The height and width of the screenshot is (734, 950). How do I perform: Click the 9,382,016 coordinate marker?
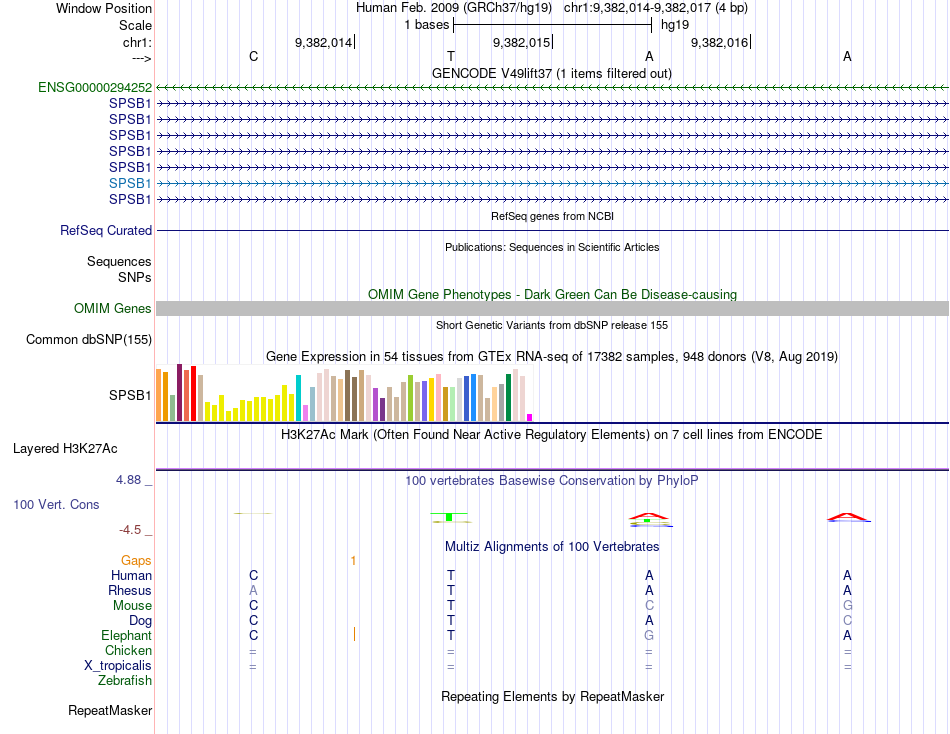(x=719, y=42)
